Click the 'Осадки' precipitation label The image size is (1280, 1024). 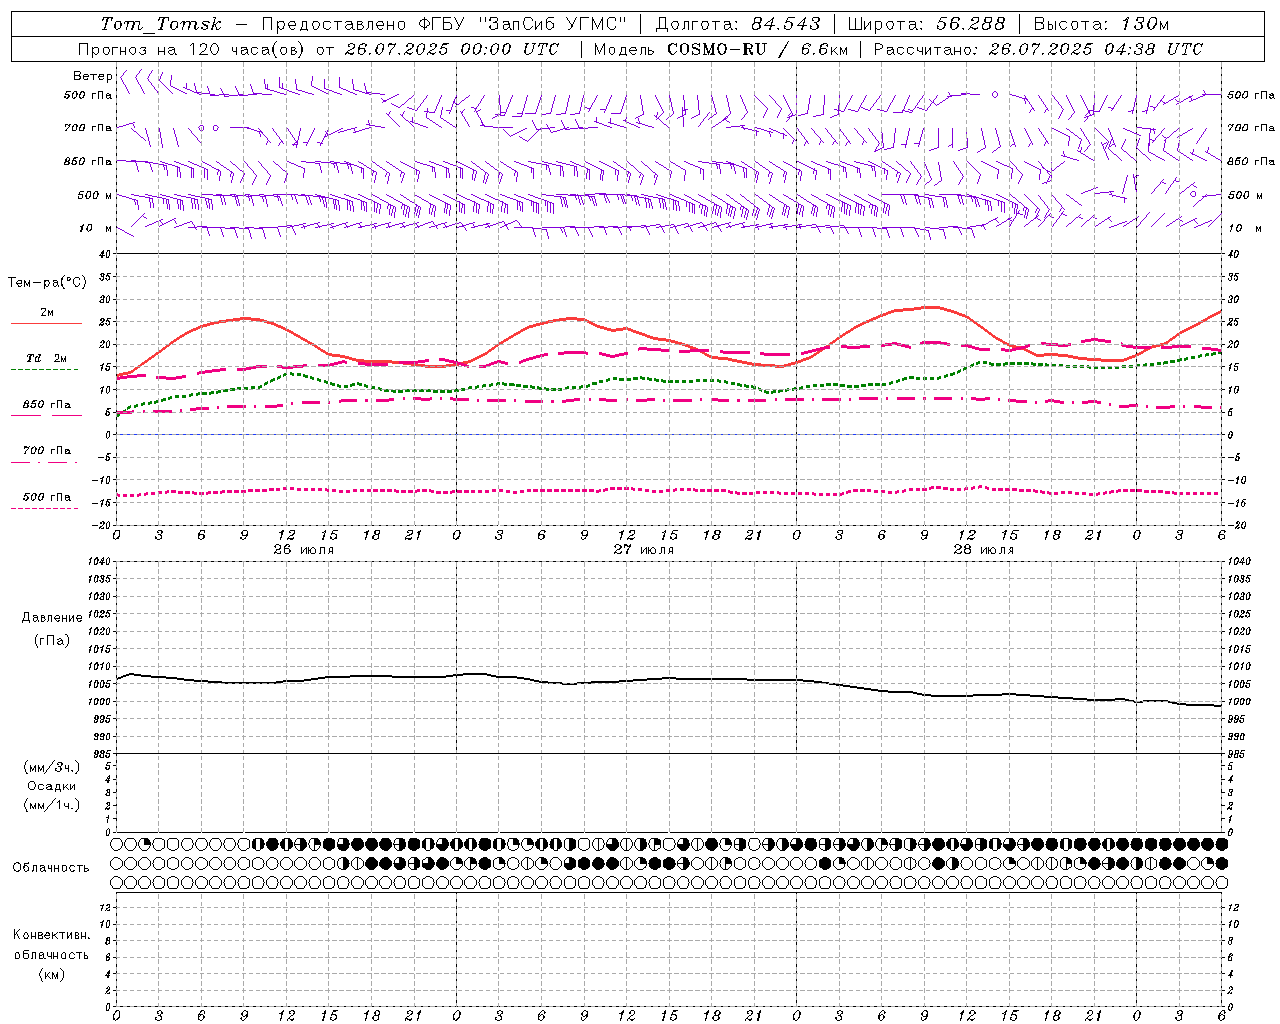[52, 786]
